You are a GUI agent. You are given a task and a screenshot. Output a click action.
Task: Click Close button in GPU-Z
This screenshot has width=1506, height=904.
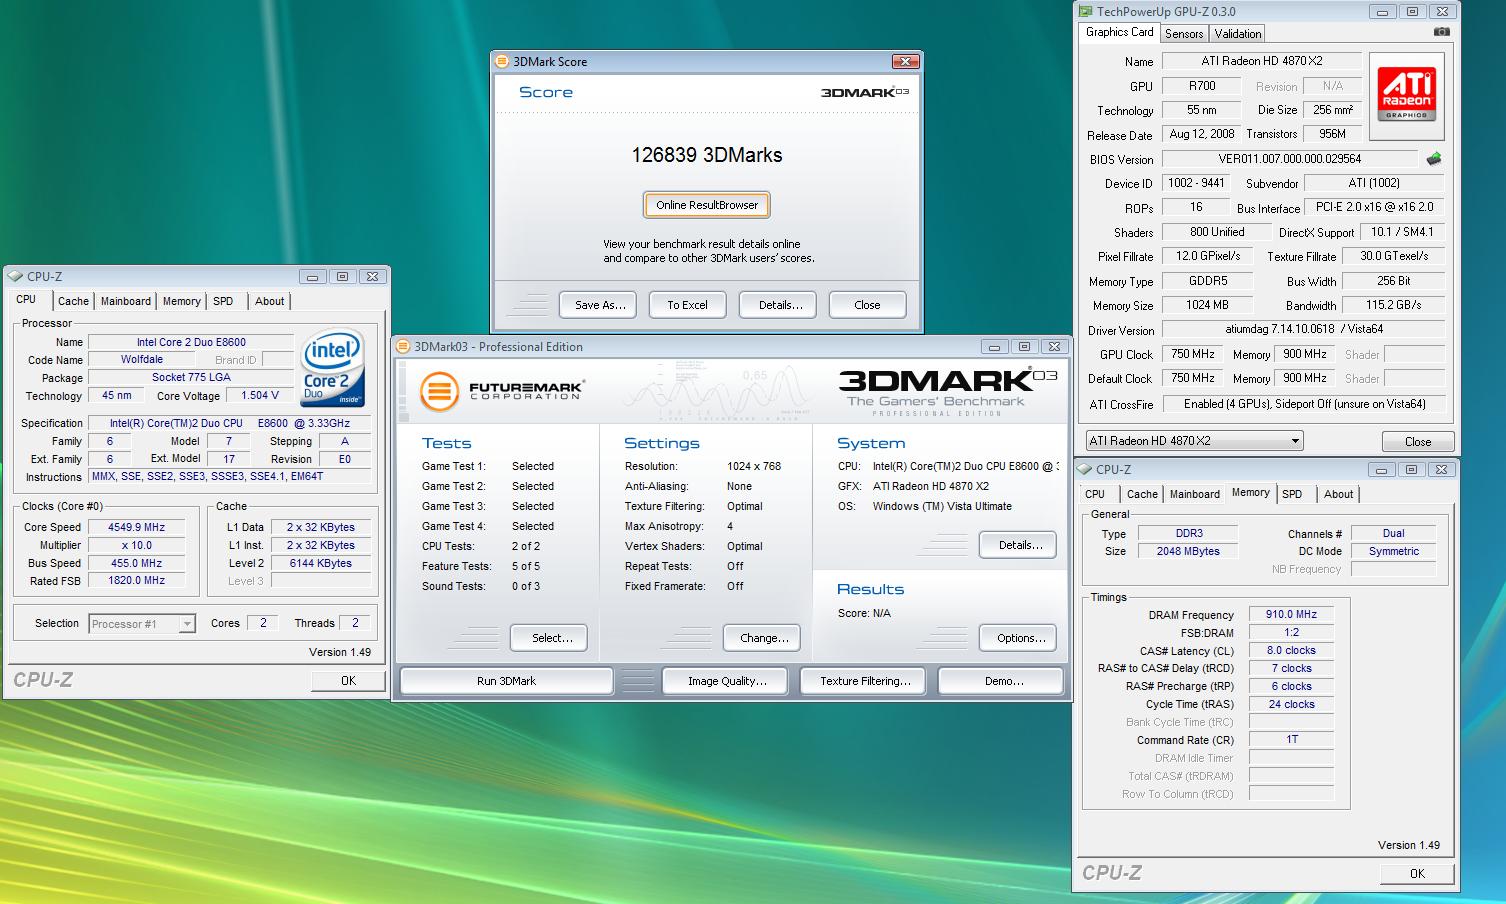pos(1417,442)
